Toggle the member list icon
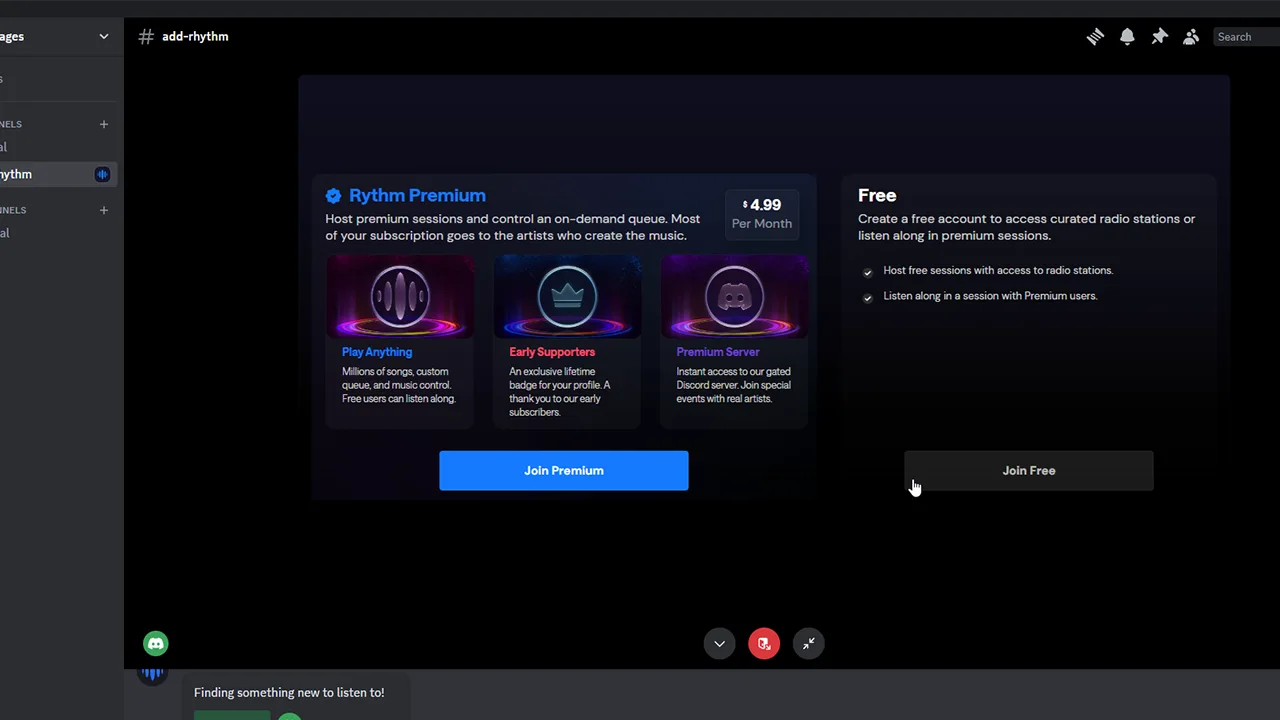 (x=1191, y=37)
